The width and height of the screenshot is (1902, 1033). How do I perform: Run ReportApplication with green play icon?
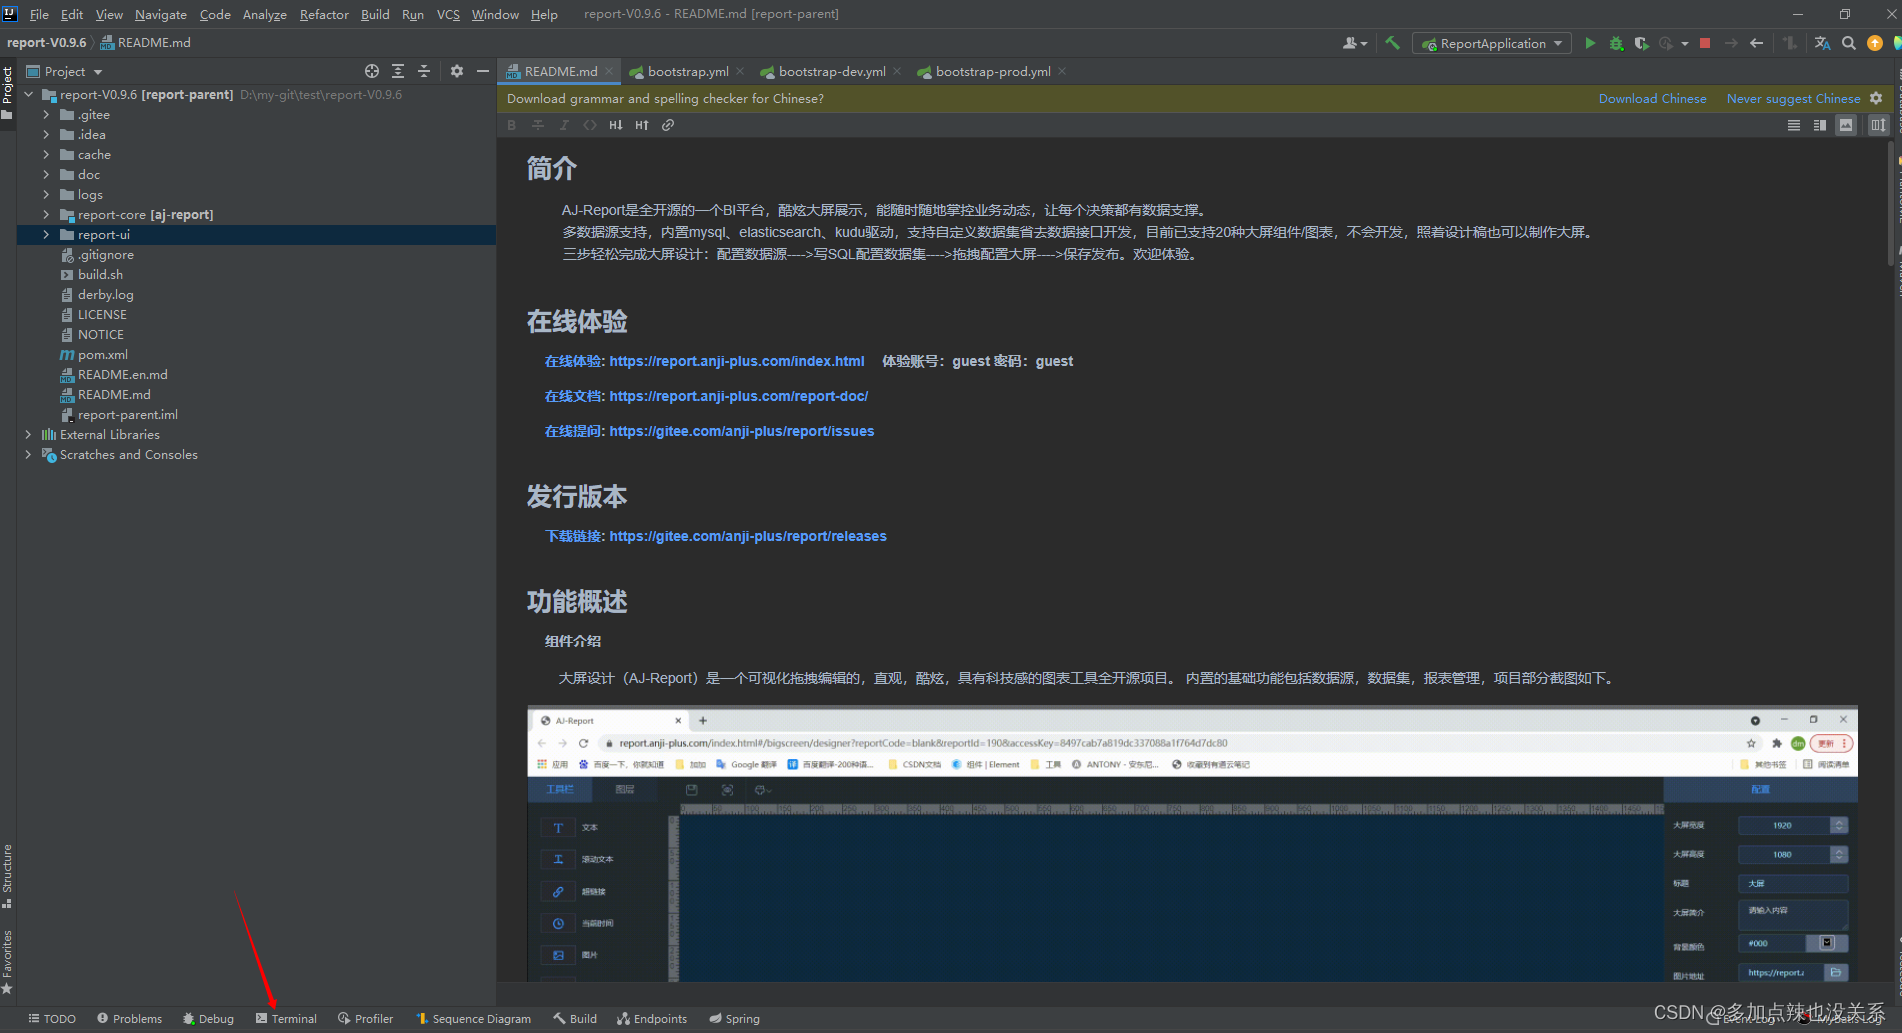tap(1590, 43)
